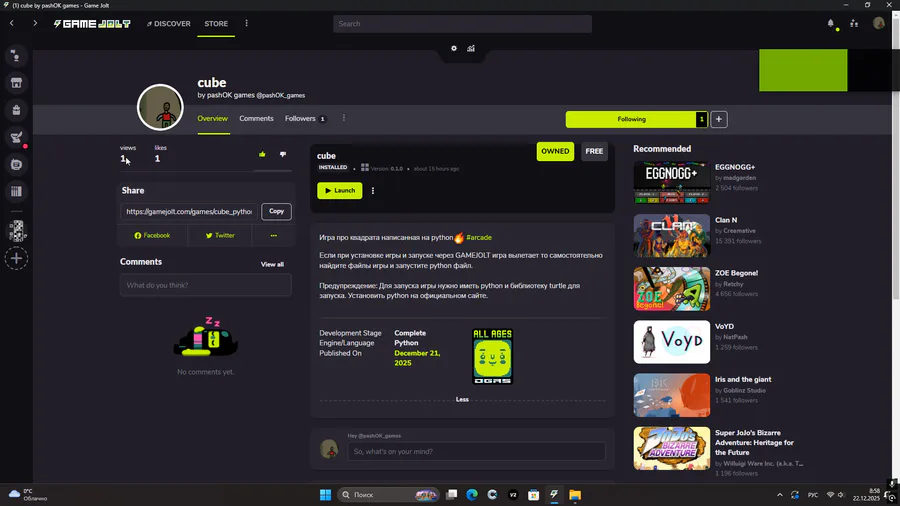900x506 pixels.
Task: Click the search field
Action: (462, 24)
